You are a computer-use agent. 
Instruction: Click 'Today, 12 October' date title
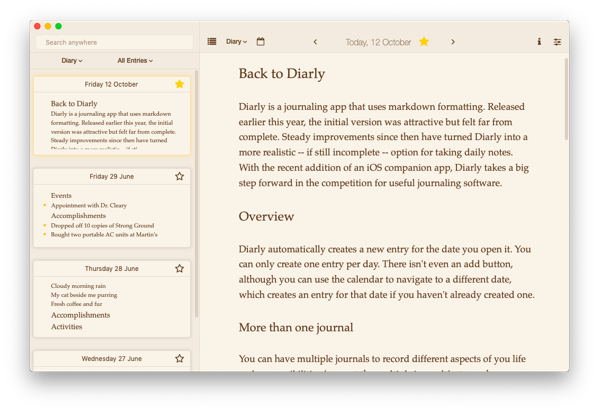click(378, 42)
